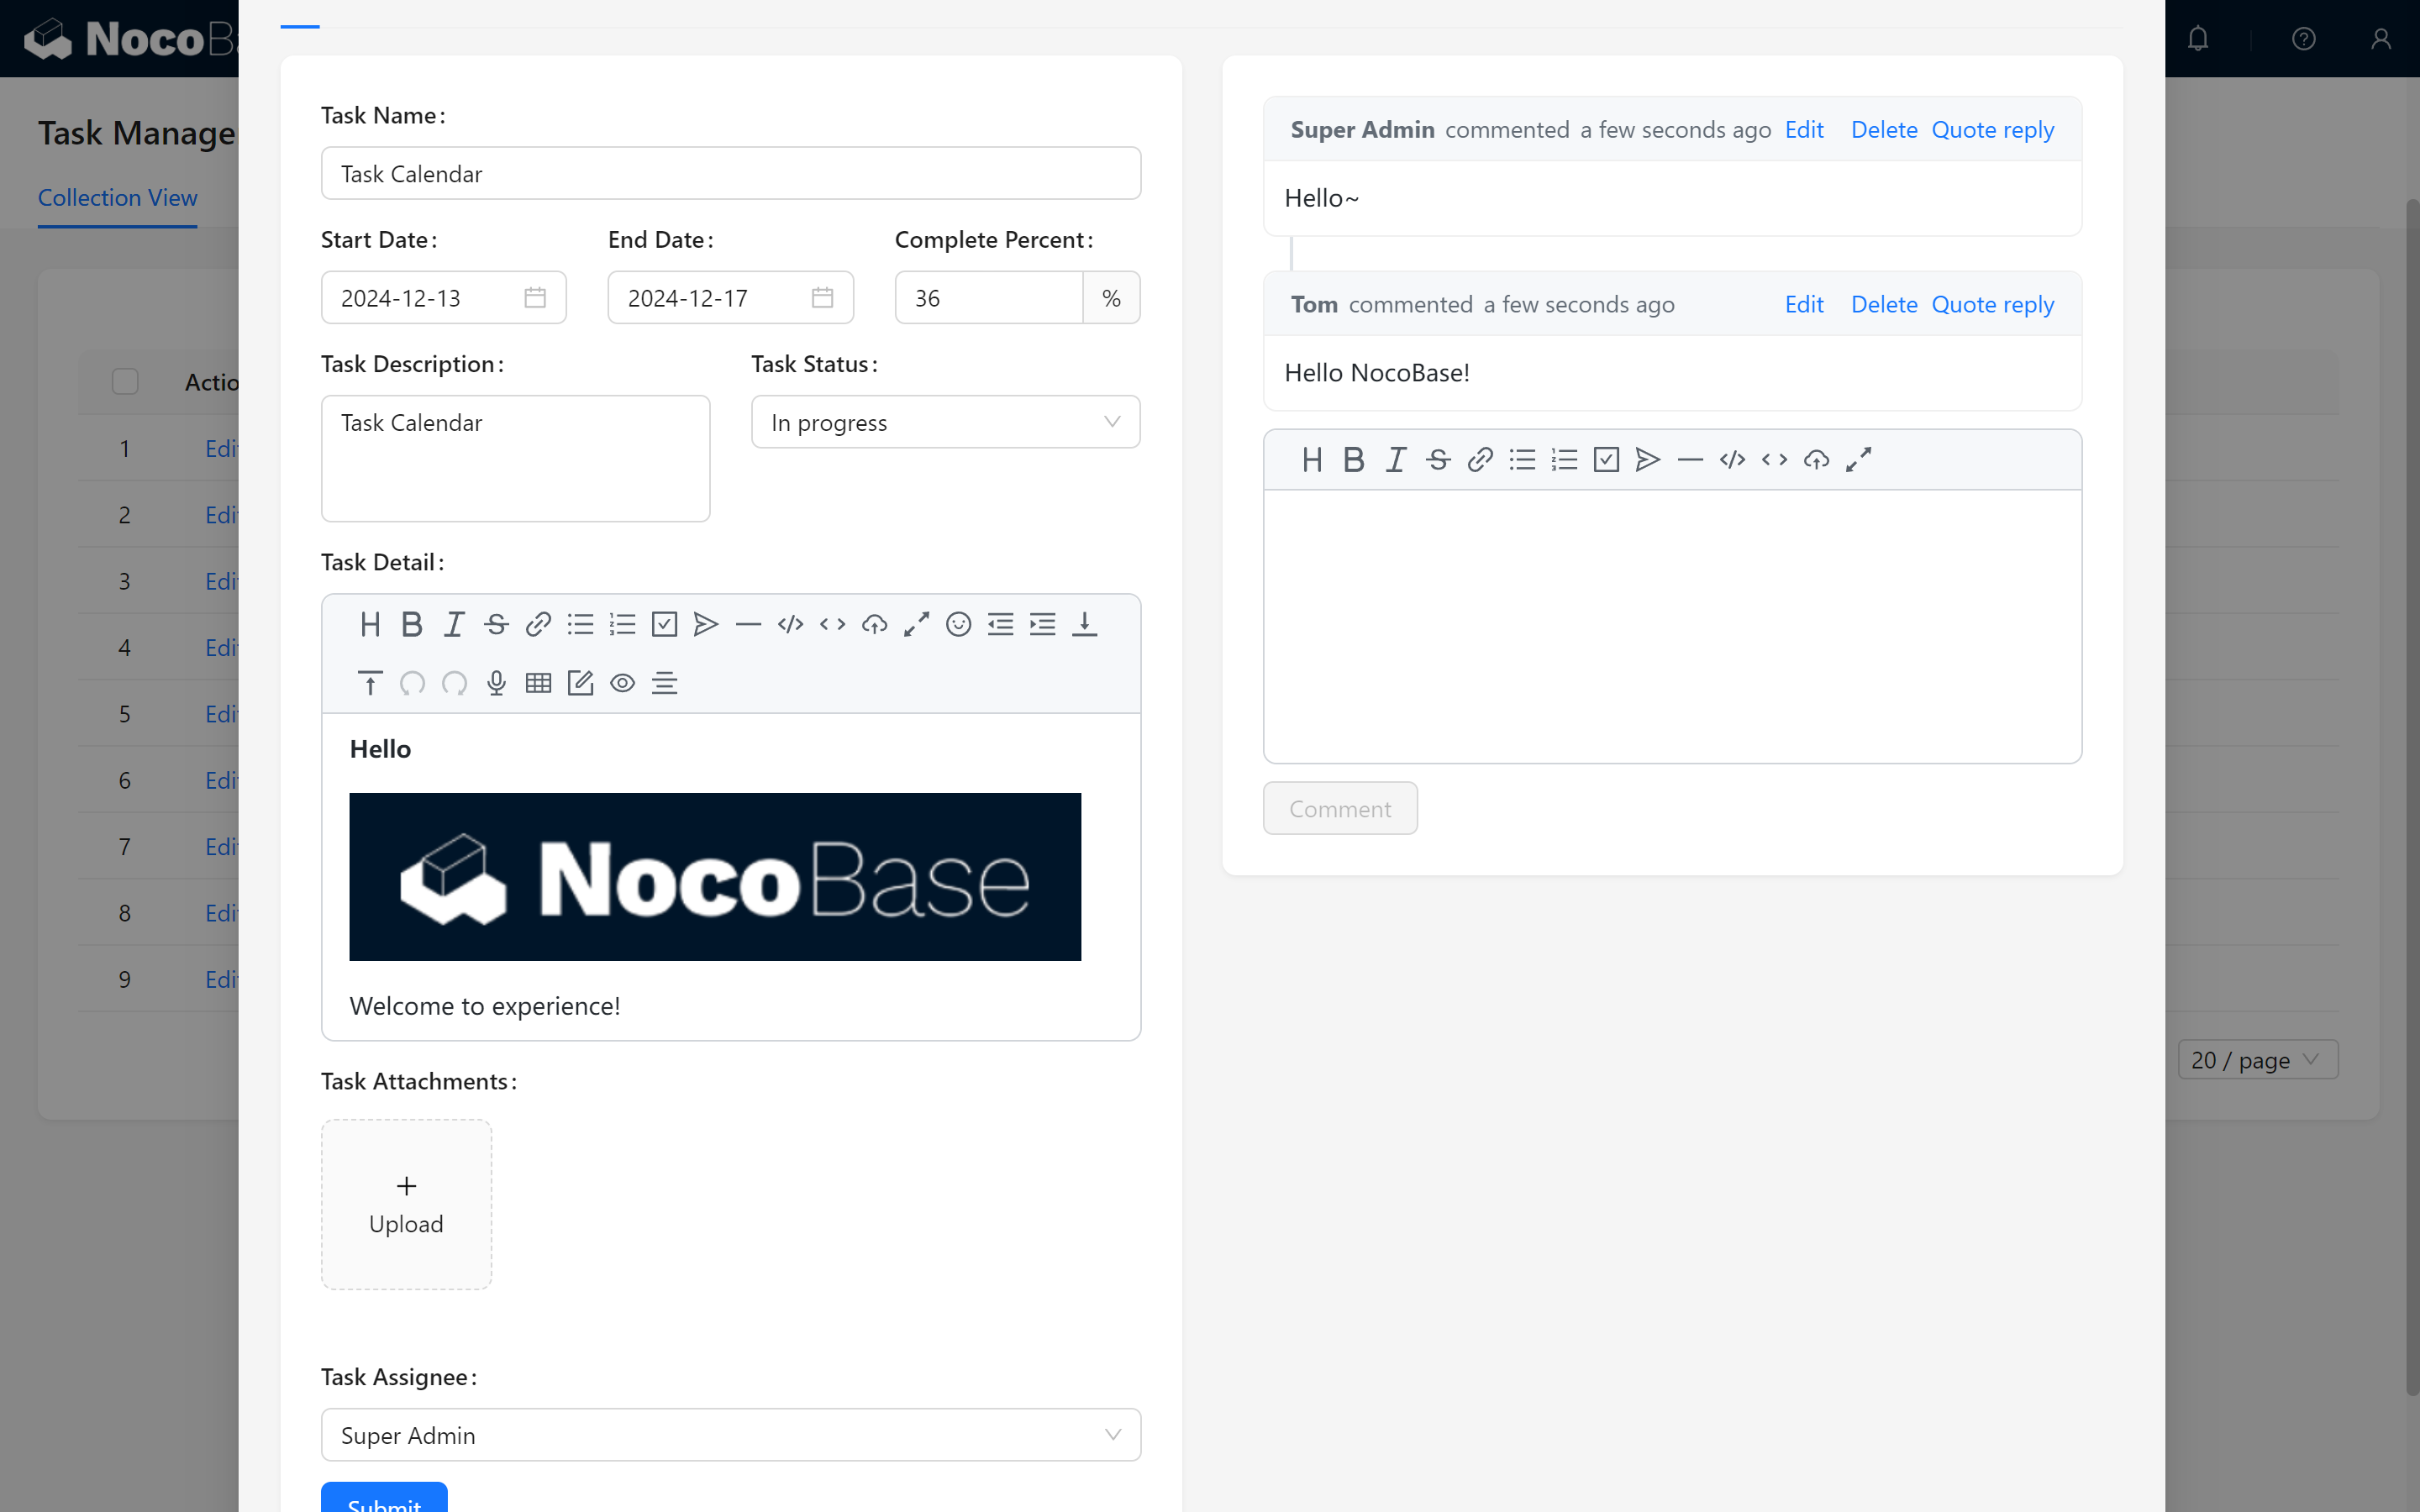This screenshot has width=2420, height=1512.
Task: Toggle fullscreen in Task Detail editor
Action: coord(916,625)
